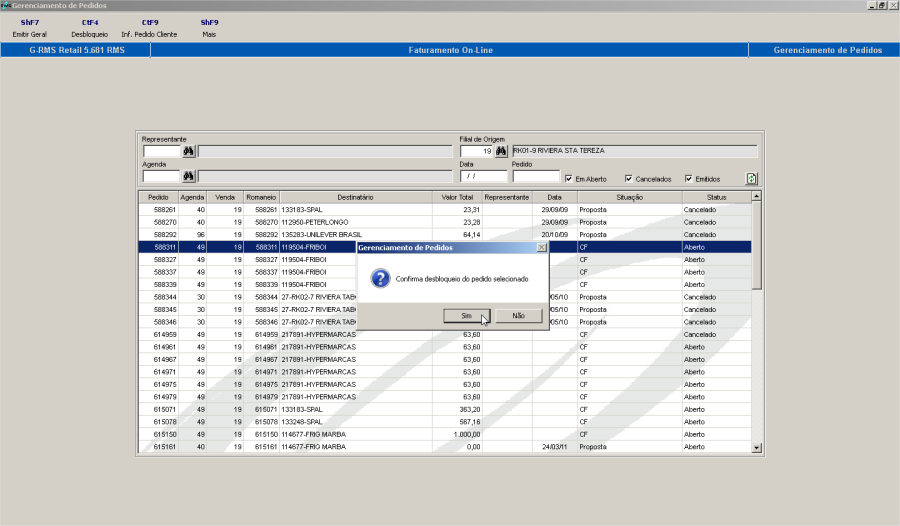
Task: Click date 24/03/11 cell
Action: point(554,447)
